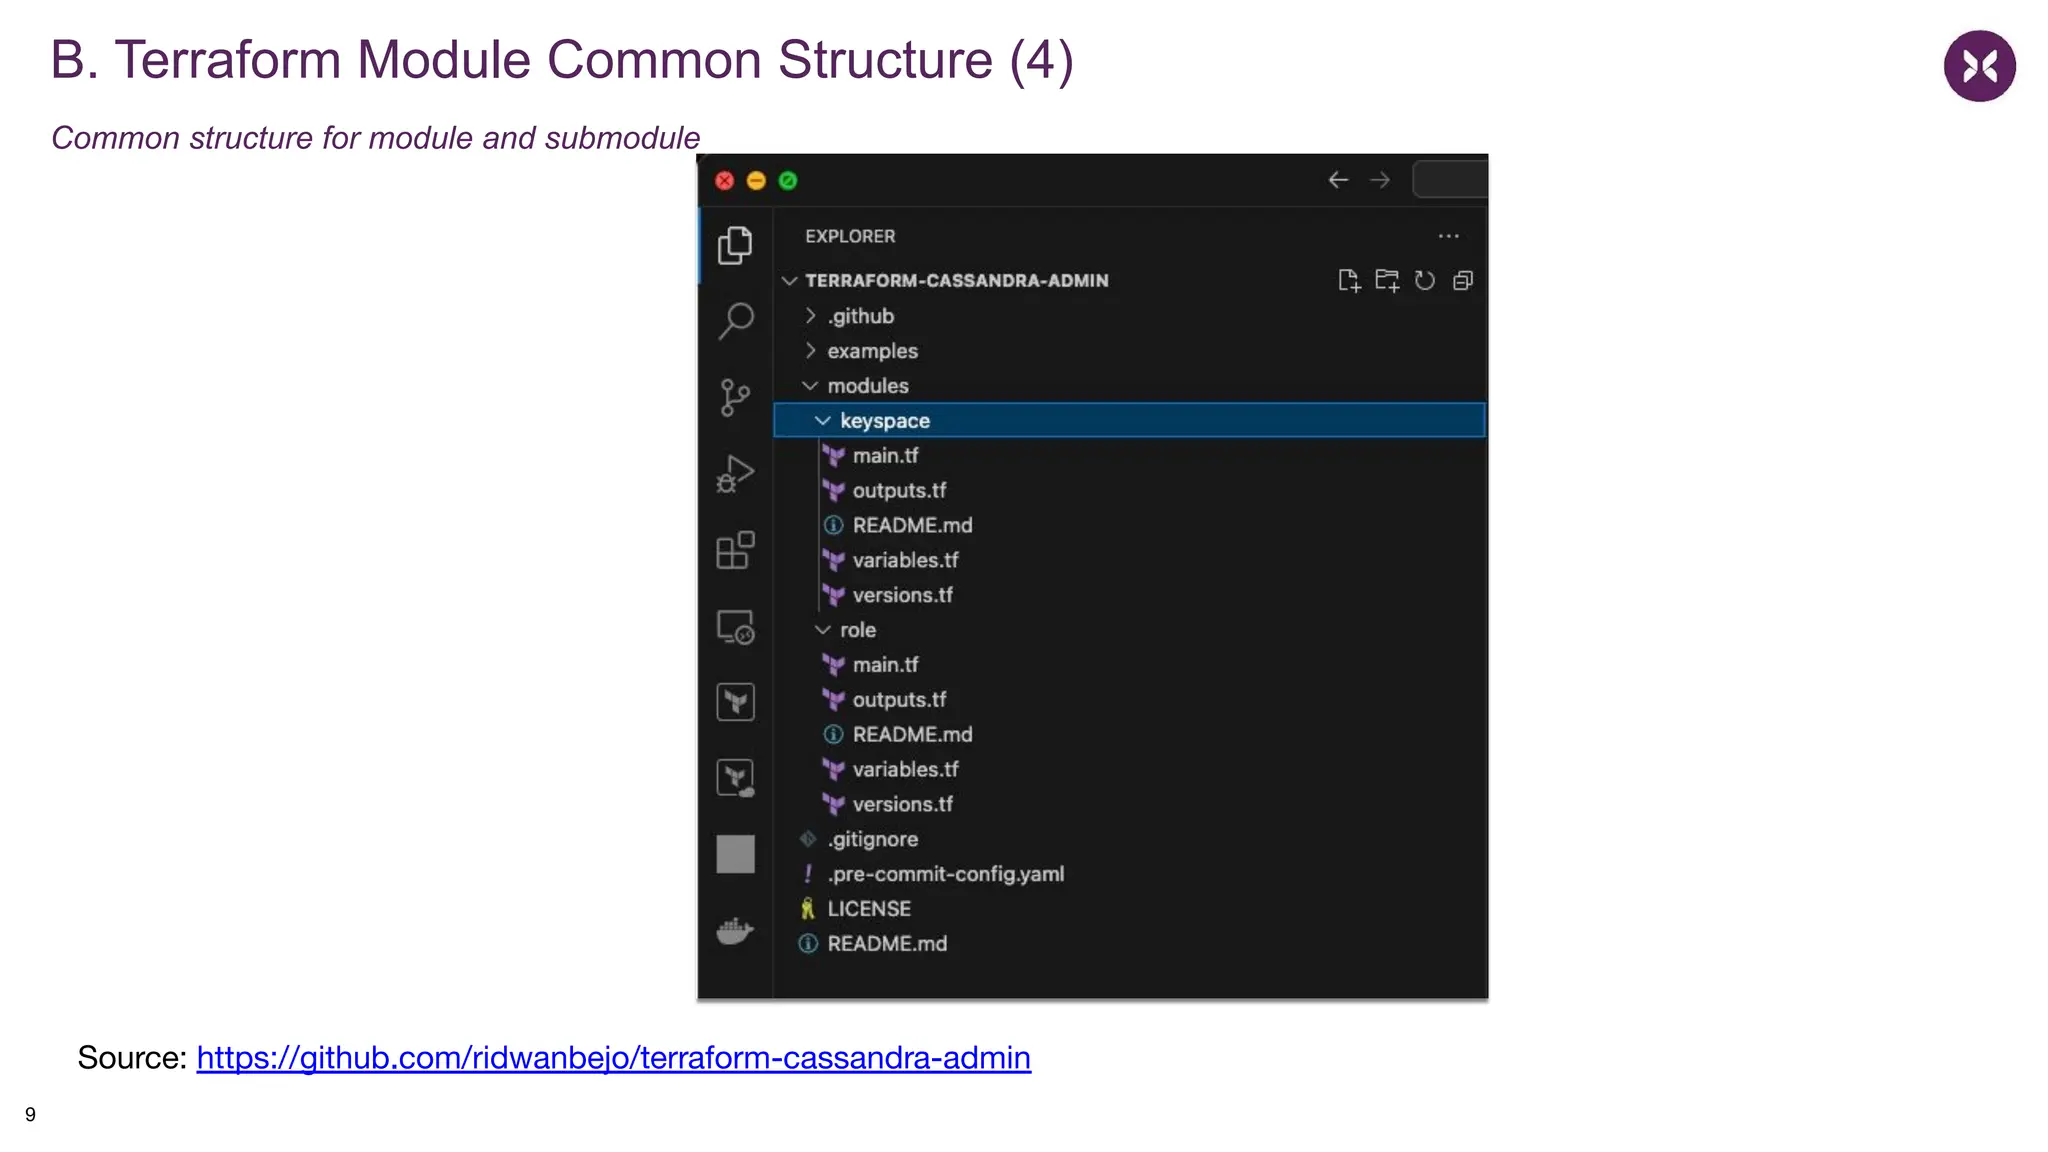Go forward with the right arrow
This screenshot has height=1152, width=2048.
pyautogui.click(x=1380, y=180)
